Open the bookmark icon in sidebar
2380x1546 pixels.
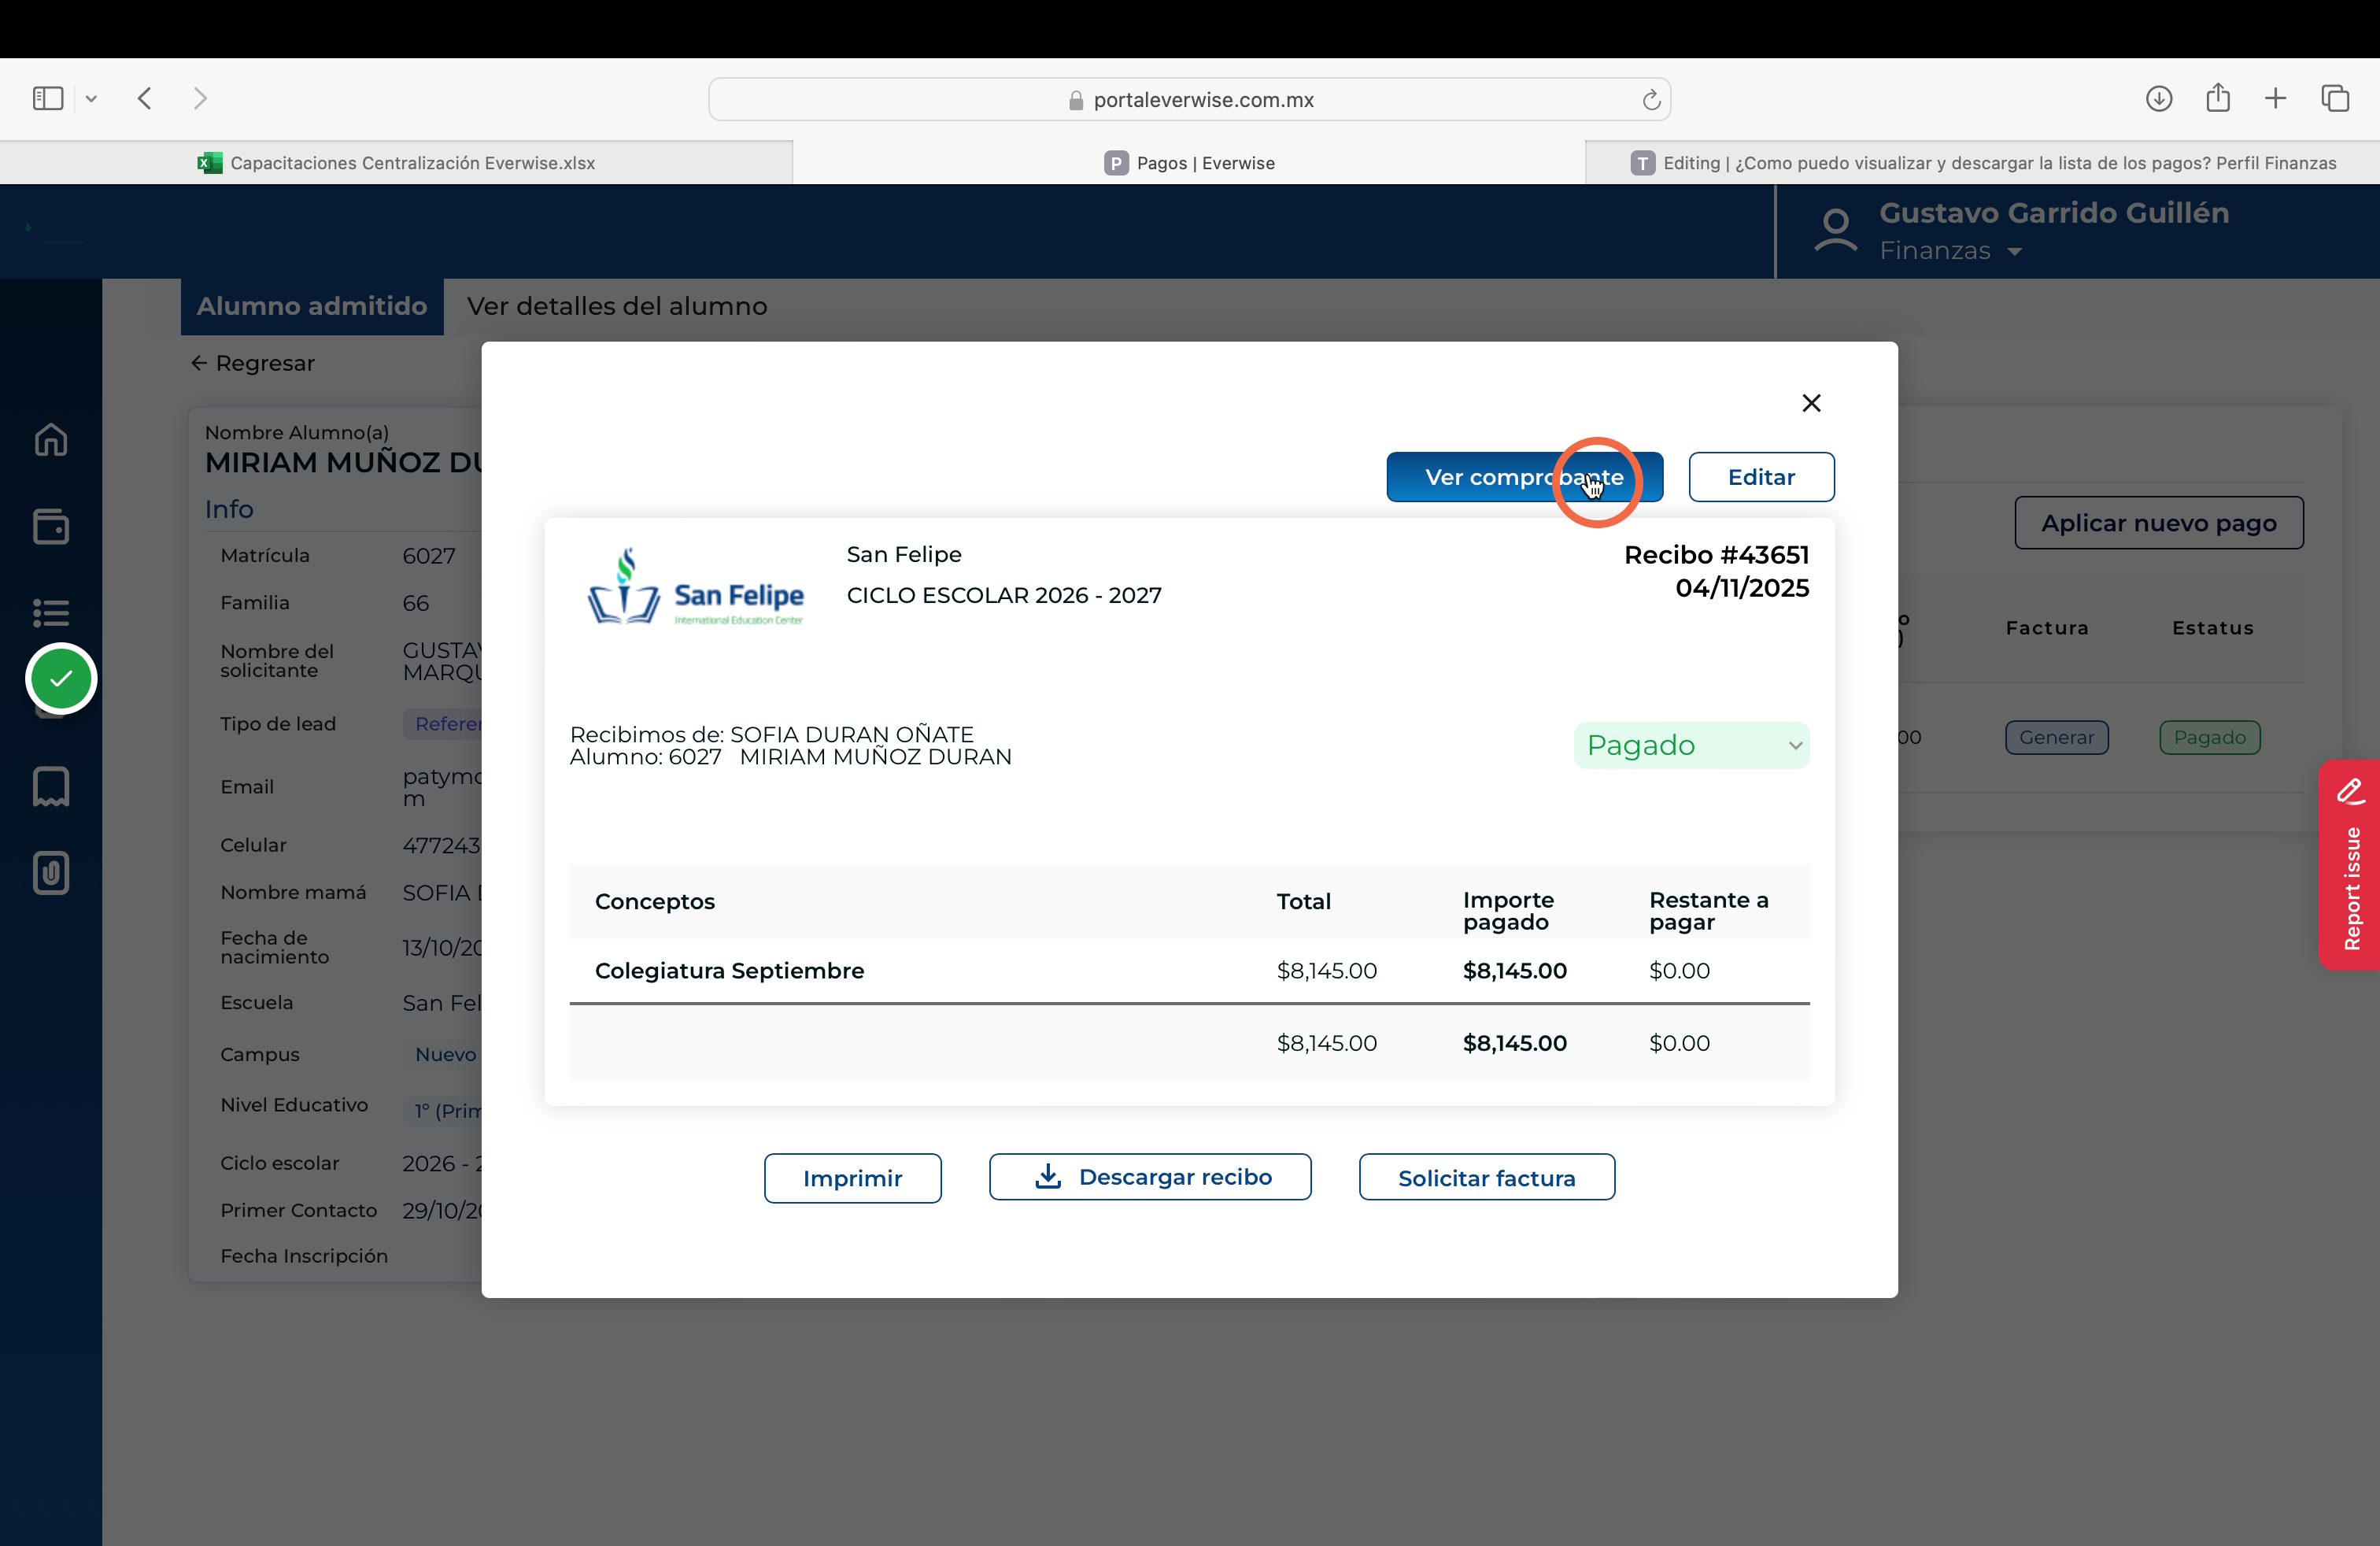(51, 786)
